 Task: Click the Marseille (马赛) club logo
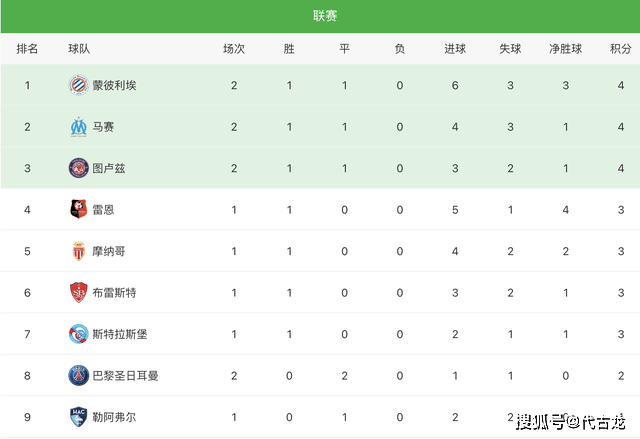pos(78,127)
